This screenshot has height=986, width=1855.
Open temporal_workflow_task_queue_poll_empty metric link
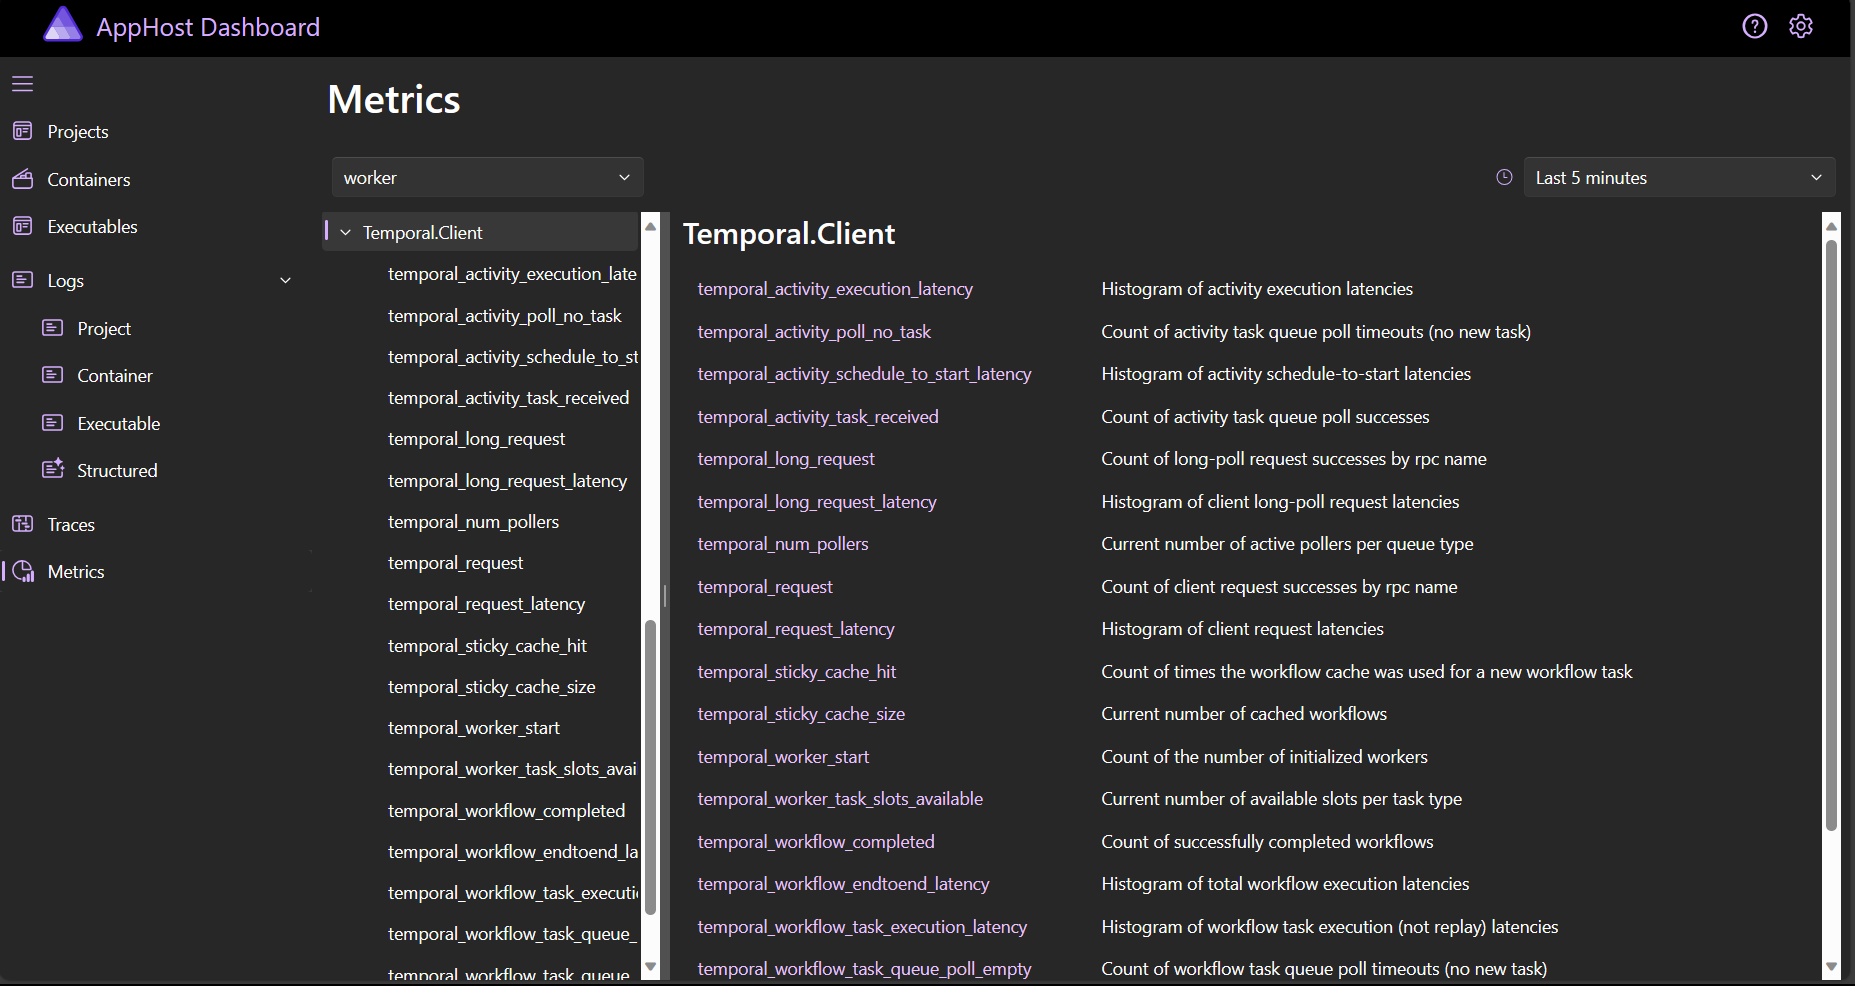(864, 969)
